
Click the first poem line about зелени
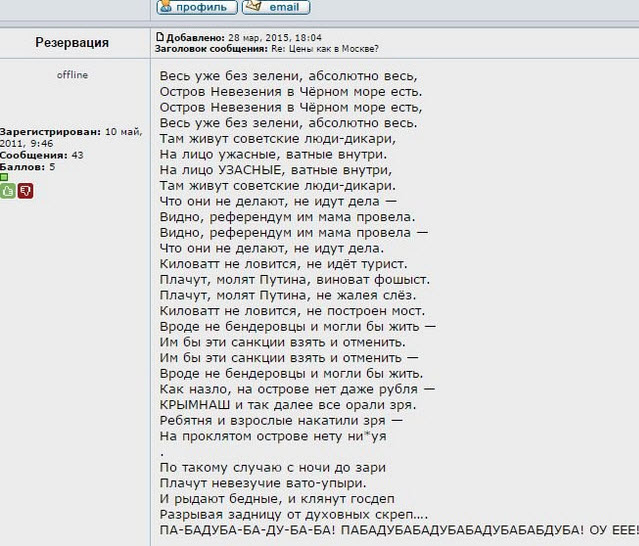click(288, 76)
